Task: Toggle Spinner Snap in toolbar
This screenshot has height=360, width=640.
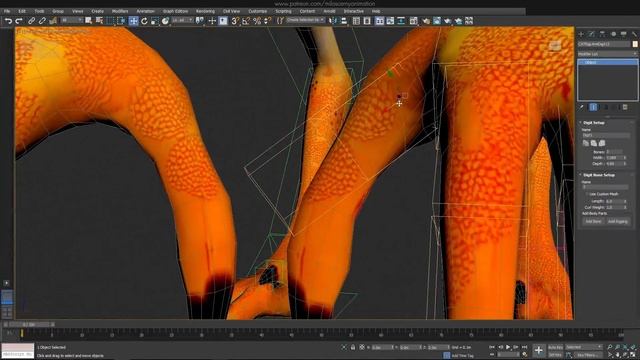Action: click(x=267, y=20)
